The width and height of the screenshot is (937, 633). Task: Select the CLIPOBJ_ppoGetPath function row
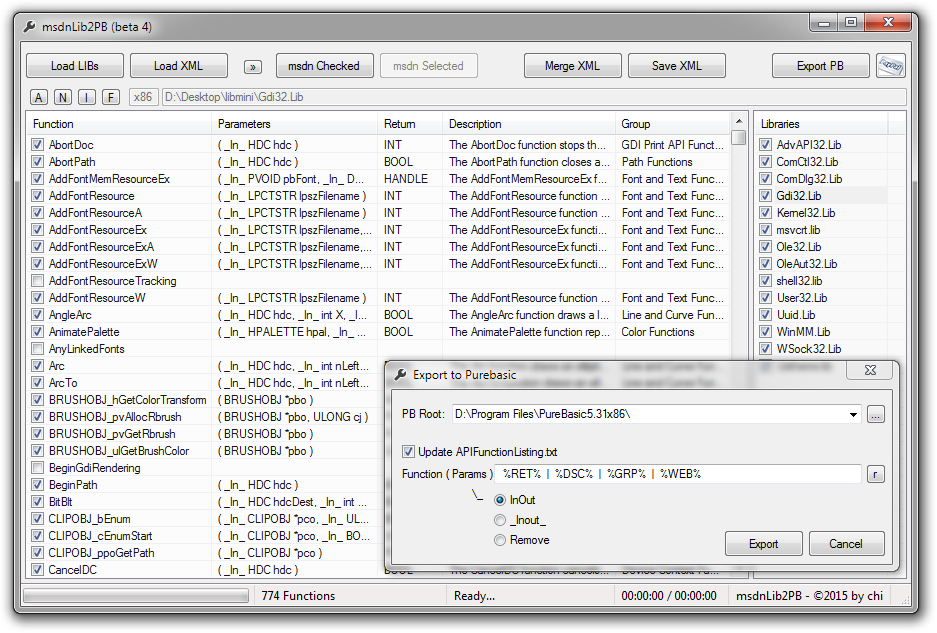click(207, 553)
